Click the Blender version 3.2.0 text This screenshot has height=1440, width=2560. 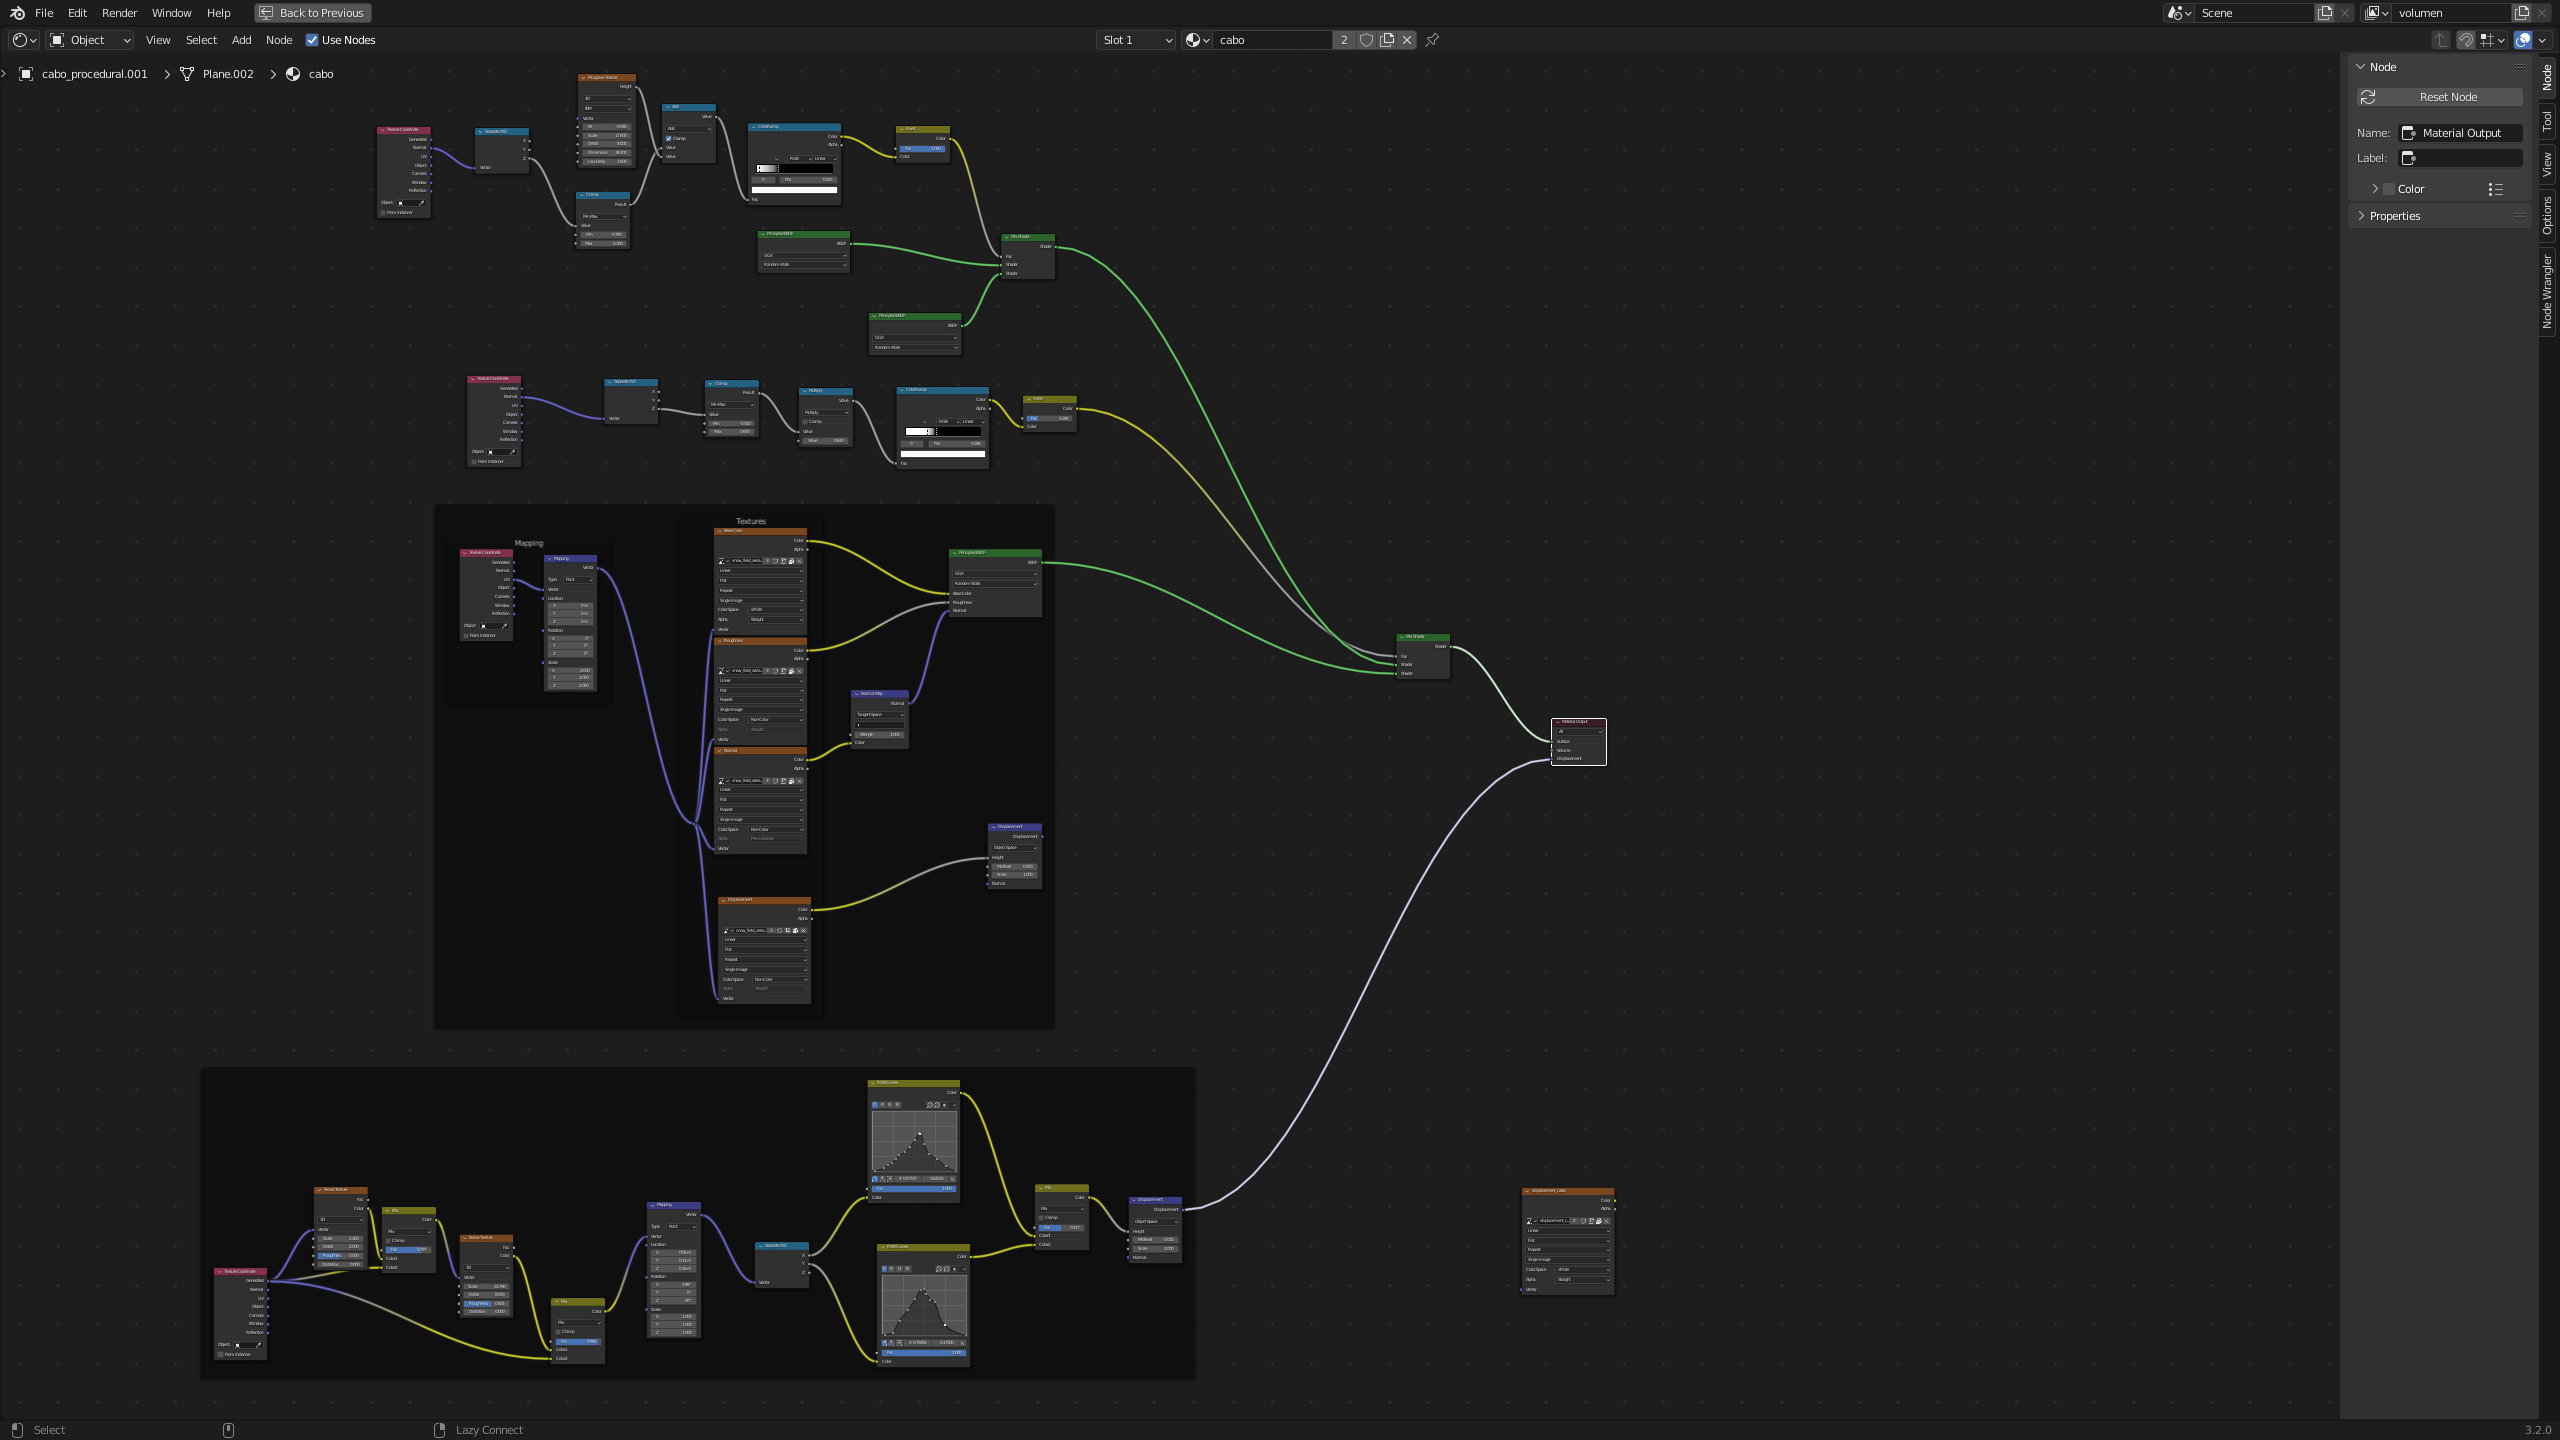coord(2538,1430)
